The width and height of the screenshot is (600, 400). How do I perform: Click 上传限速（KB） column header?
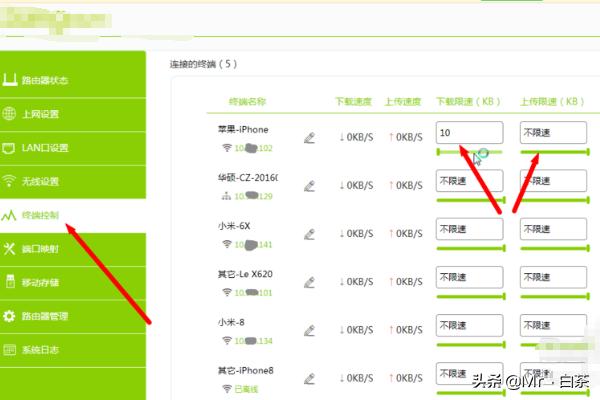(x=553, y=101)
